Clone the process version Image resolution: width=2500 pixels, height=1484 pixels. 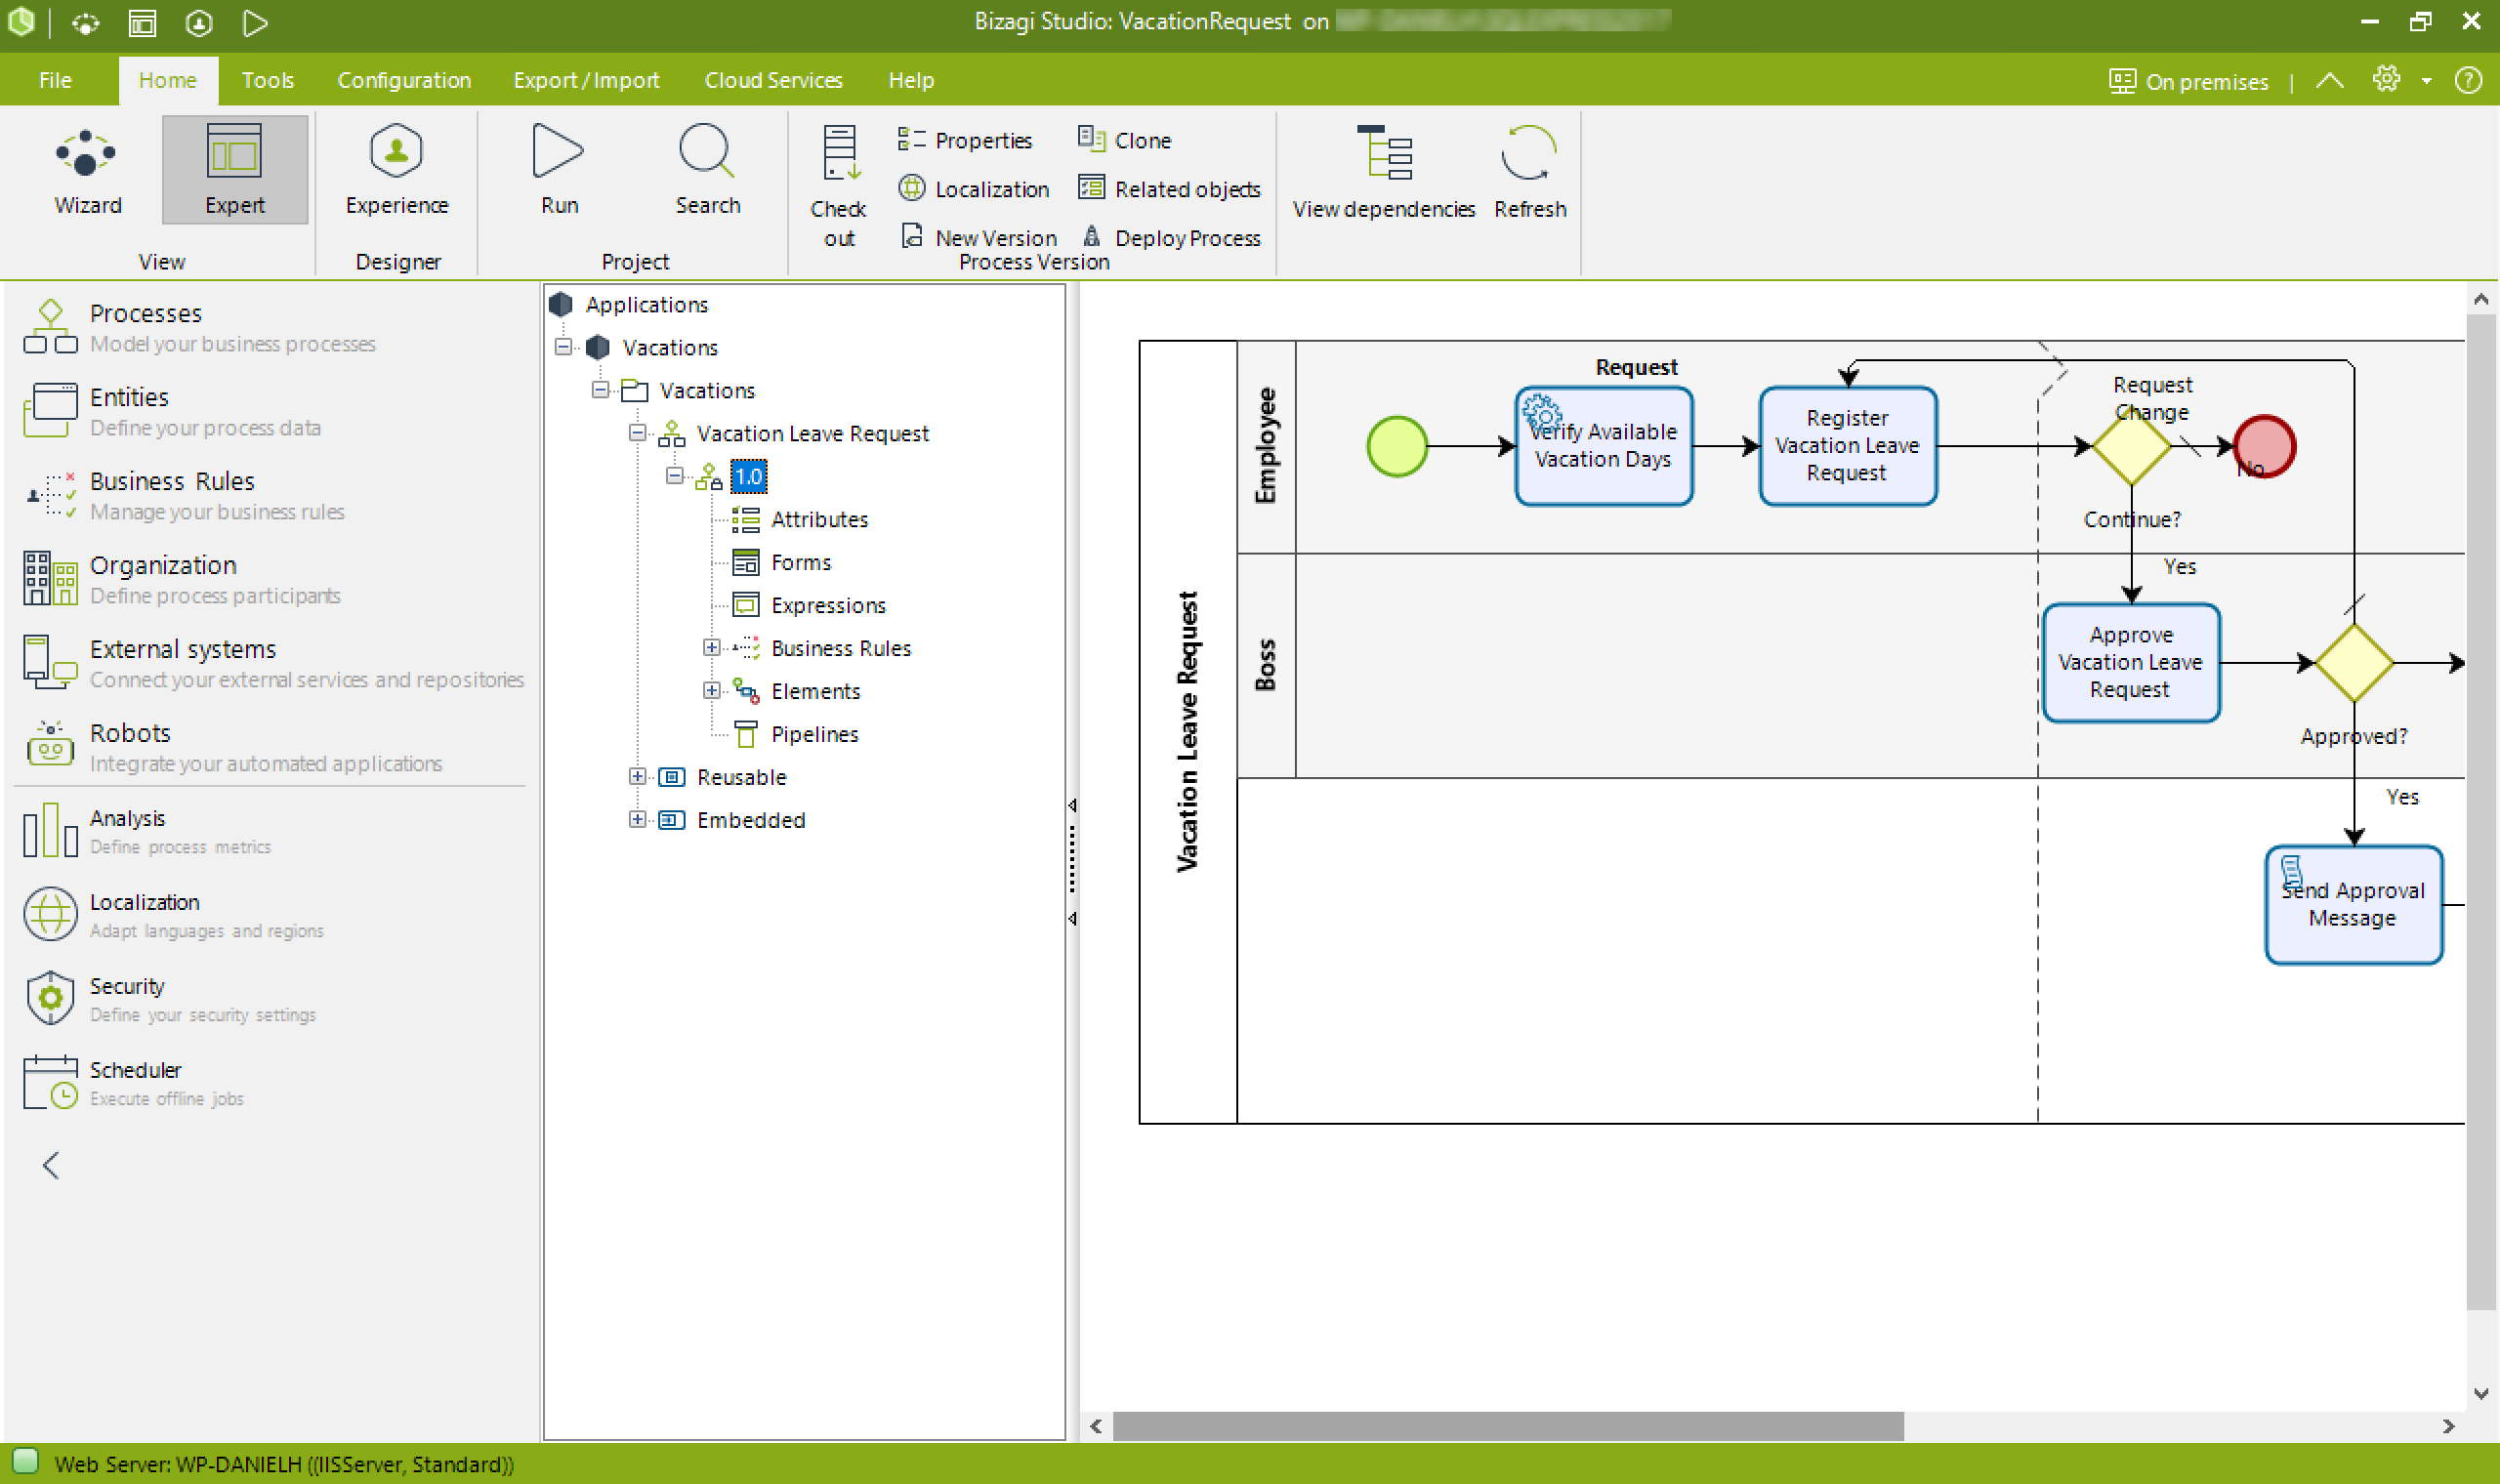tap(1125, 140)
